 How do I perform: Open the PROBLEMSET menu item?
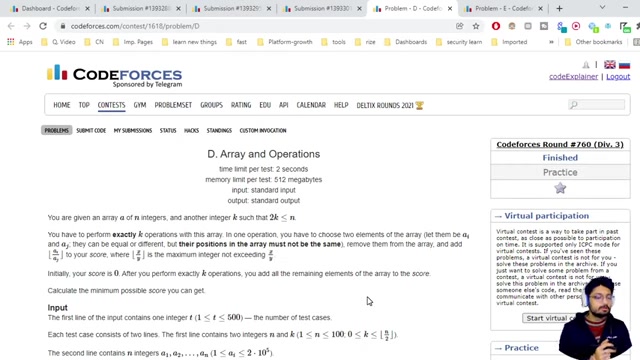173,105
